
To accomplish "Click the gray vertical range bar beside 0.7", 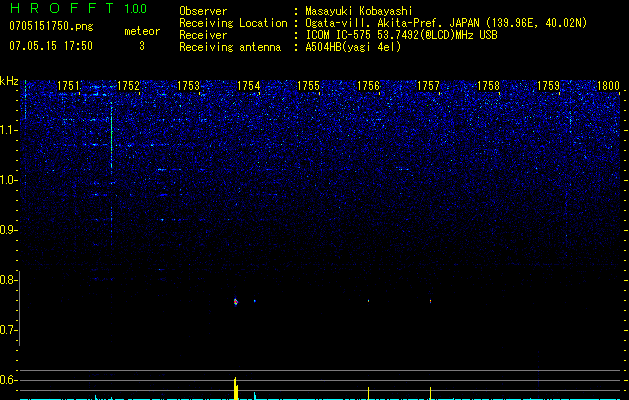I will click(19, 309).
